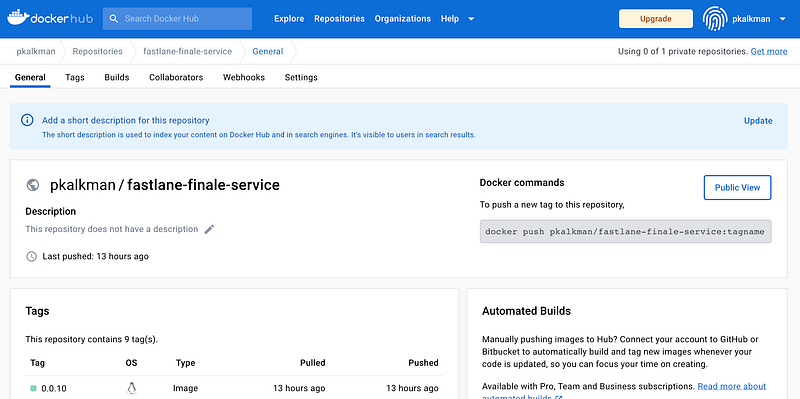Open Repositories in the top navigation
This screenshot has width=800, height=399.
pos(339,19)
